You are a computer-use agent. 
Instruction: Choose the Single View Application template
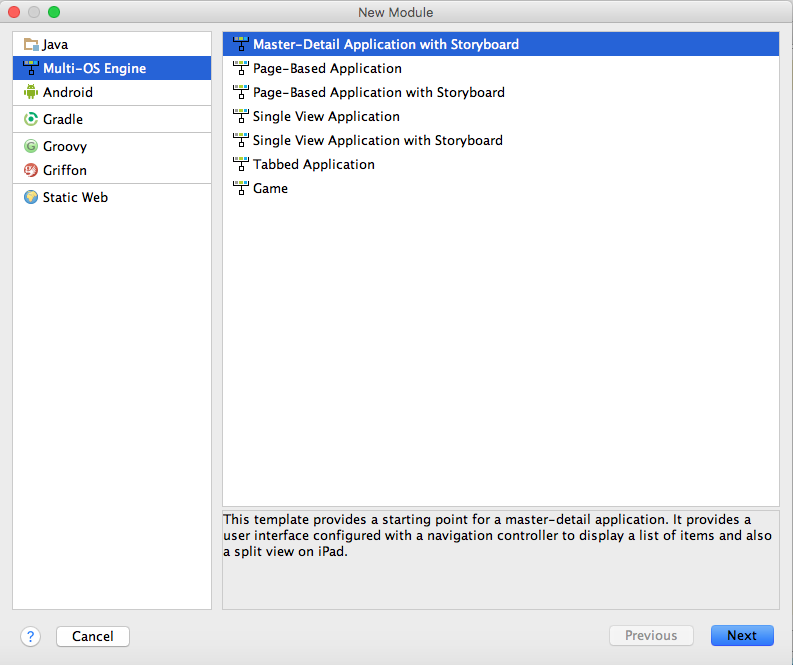tap(501, 116)
